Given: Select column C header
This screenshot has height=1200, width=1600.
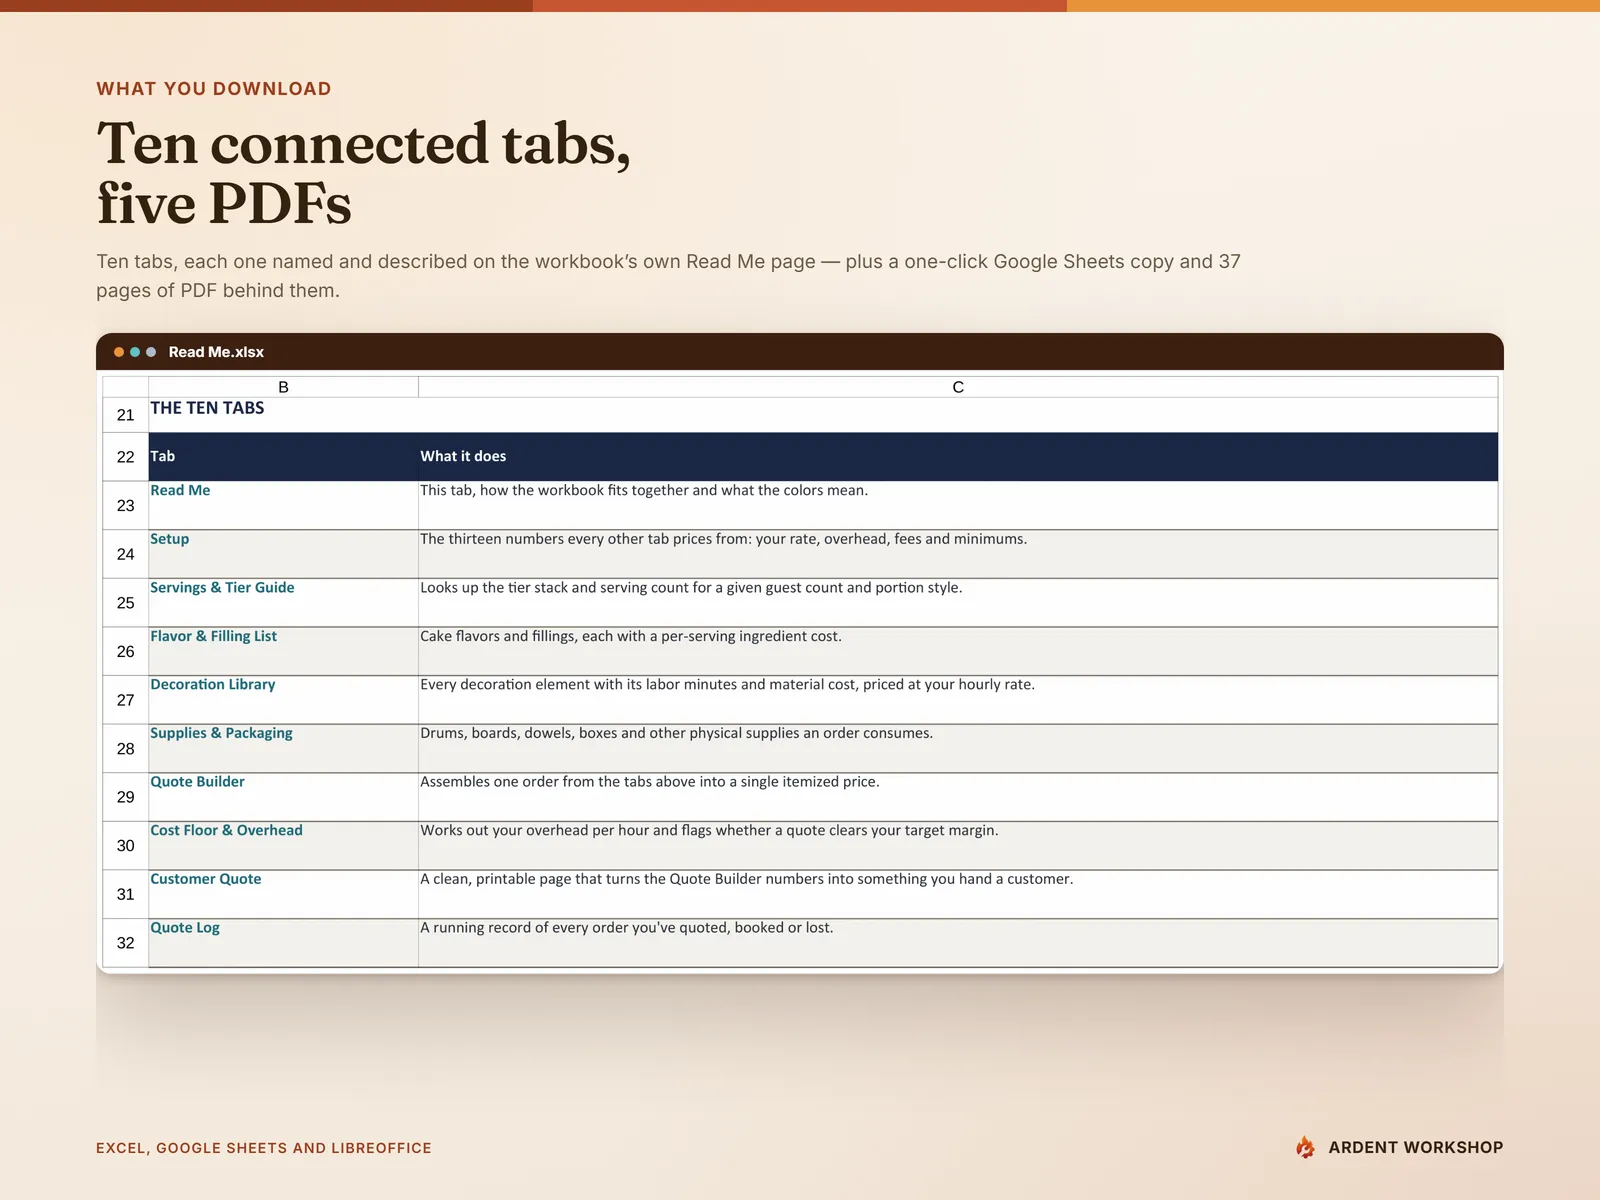Looking at the screenshot, I should (x=958, y=387).
